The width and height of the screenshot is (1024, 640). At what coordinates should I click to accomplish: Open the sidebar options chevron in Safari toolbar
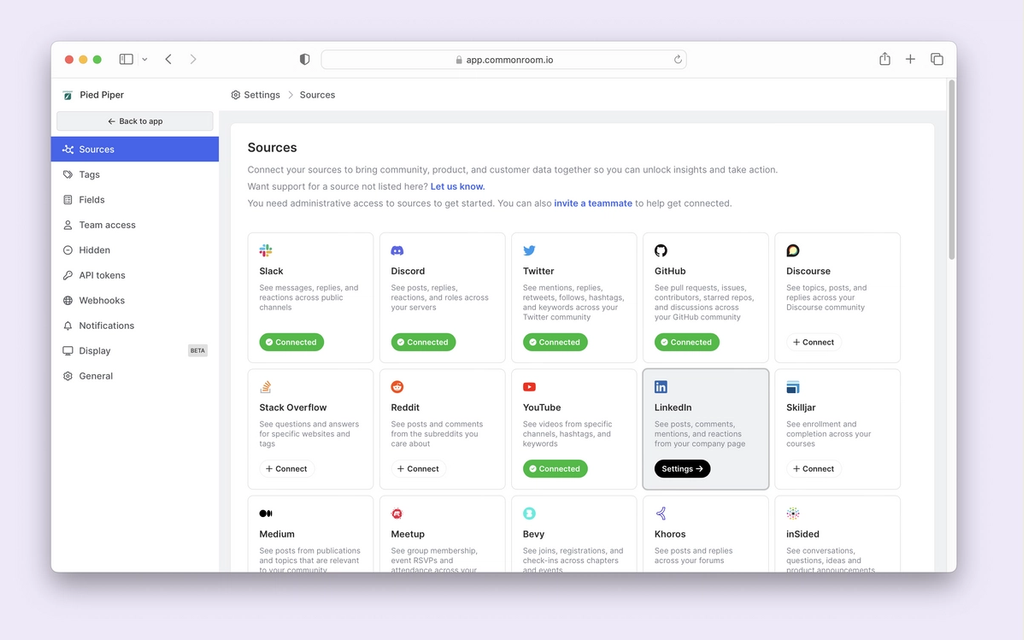[144, 59]
